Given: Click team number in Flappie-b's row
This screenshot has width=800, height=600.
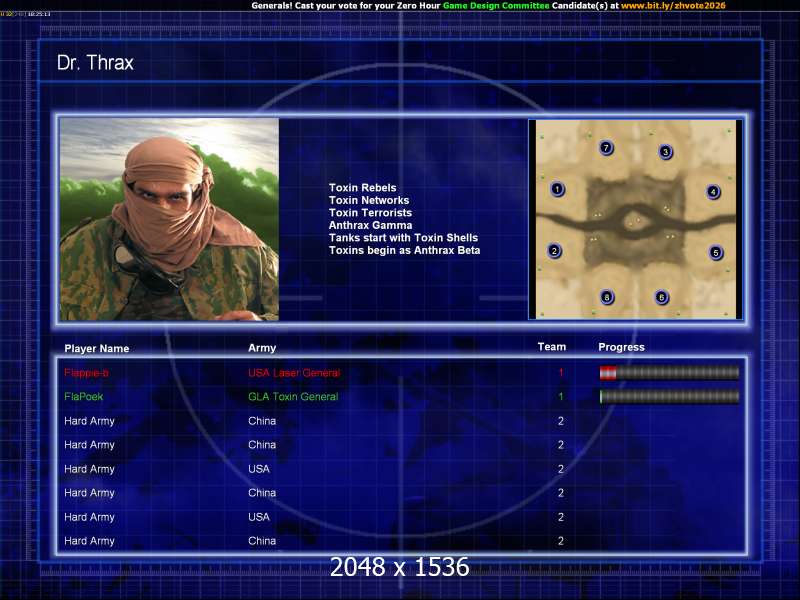Looking at the screenshot, I should (x=561, y=373).
